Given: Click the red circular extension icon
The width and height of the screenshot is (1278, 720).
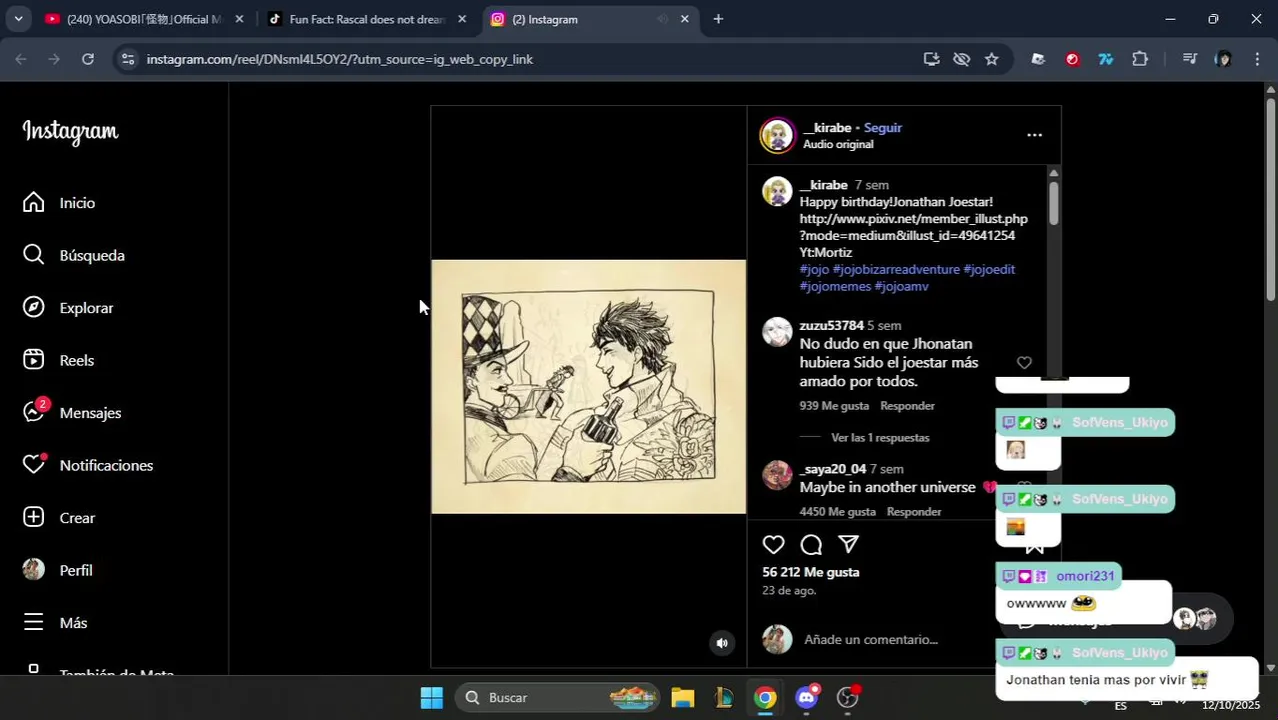Looking at the screenshot, I should [1072, 59].
